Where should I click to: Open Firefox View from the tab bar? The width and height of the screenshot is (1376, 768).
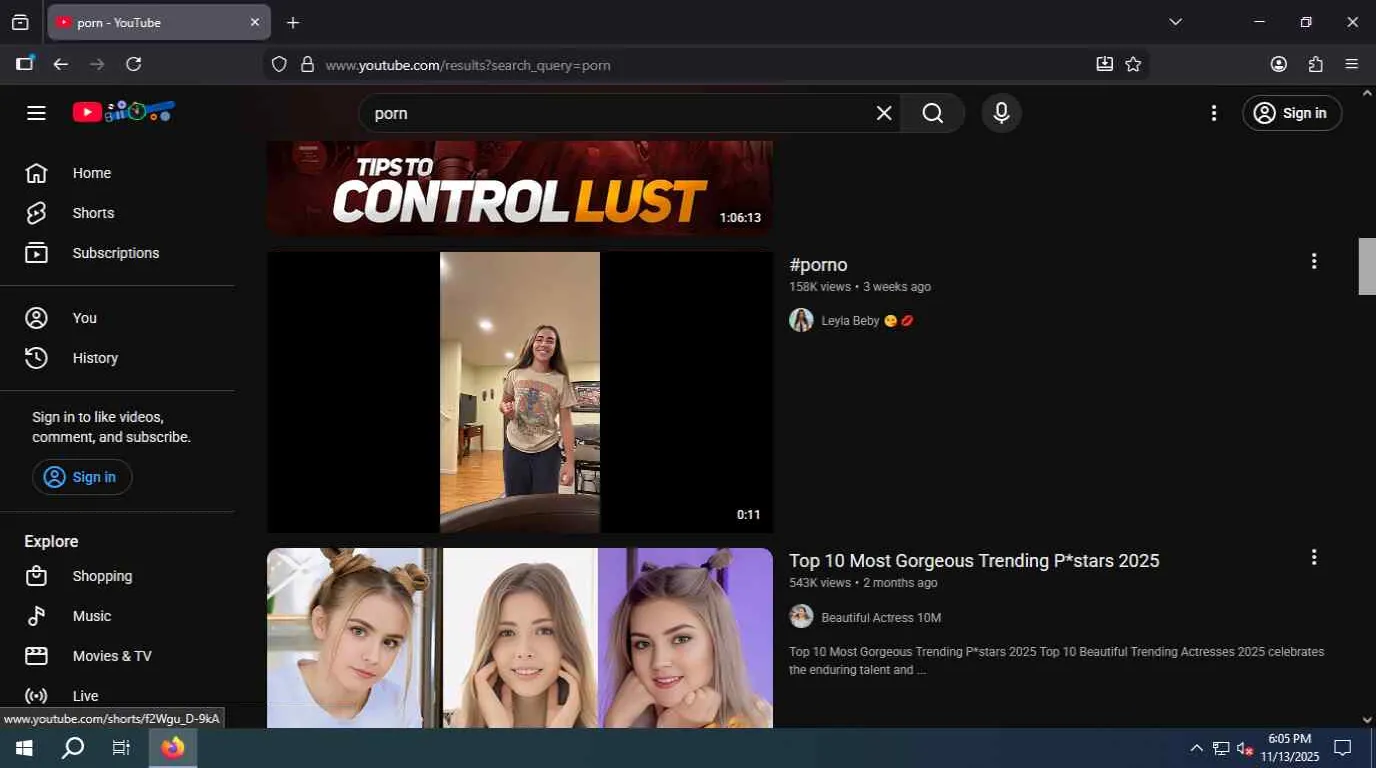[x=20, y=22]
